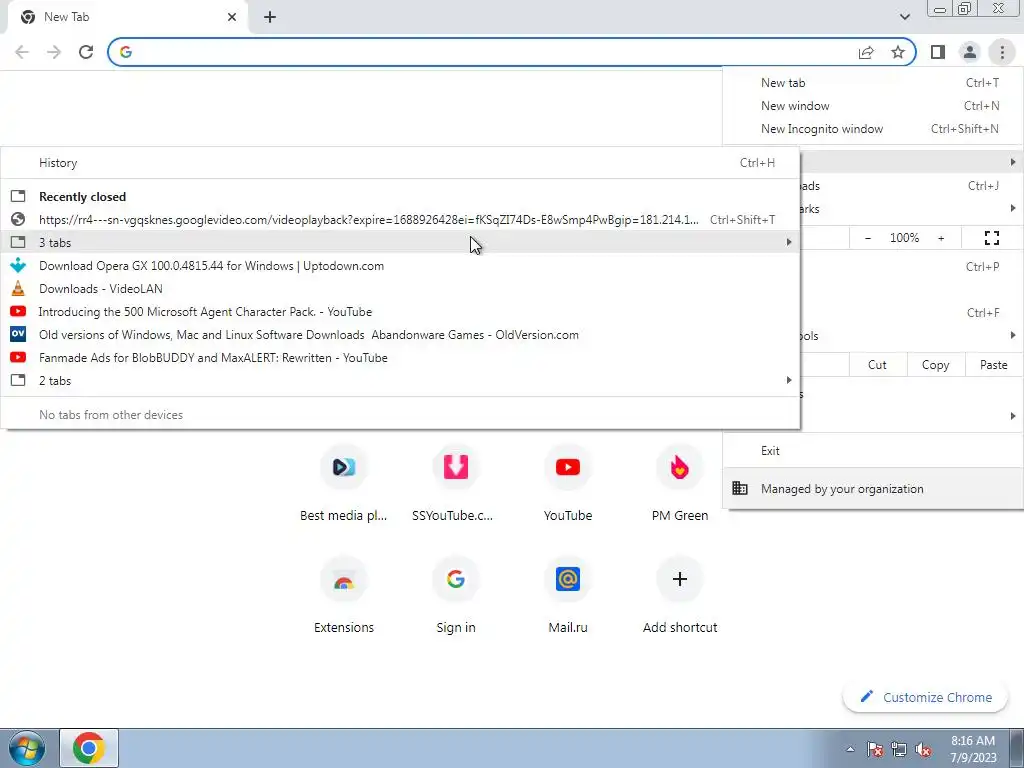Viewport: 1024px width, 768px height.
Task: Bookmark this tab with the star icon
Action: pyautogui.click(x=898, y=52)
